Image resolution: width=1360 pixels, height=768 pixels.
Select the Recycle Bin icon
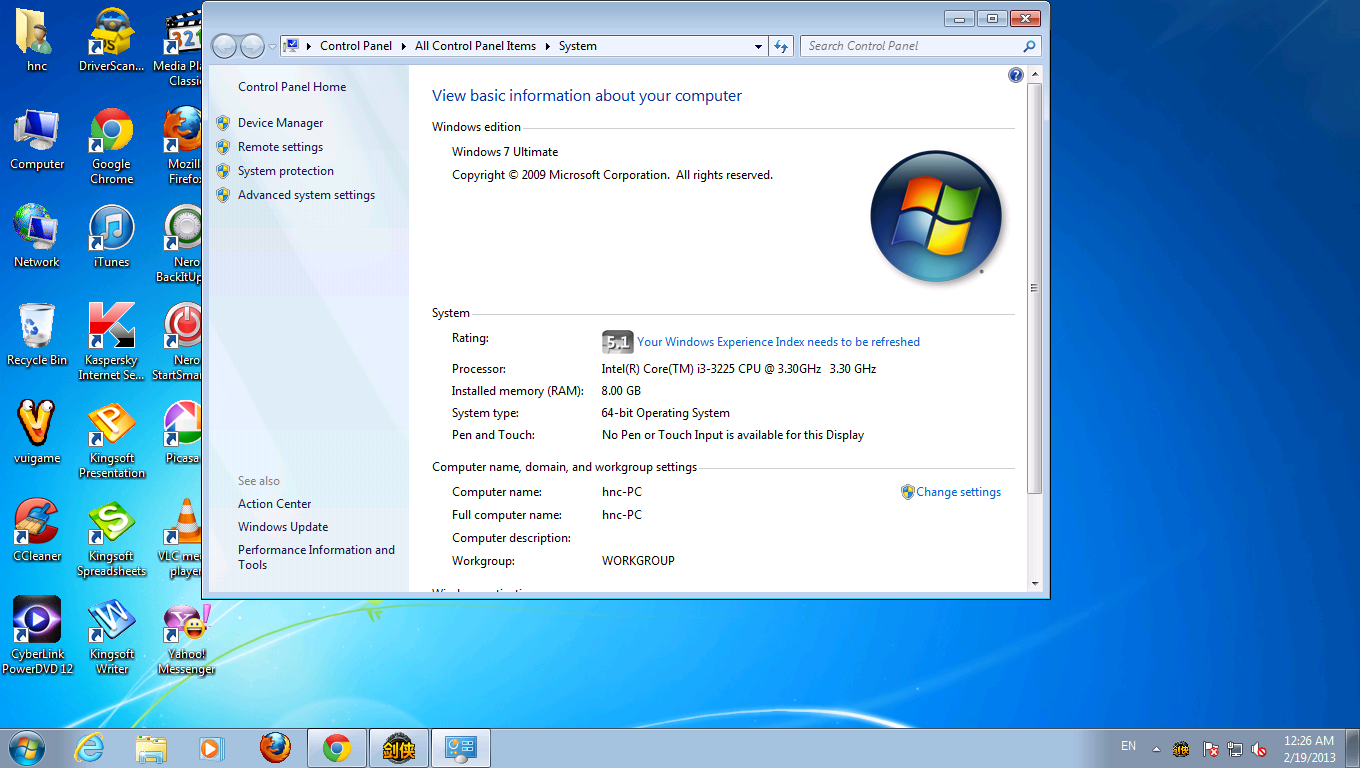pos(37,335)
